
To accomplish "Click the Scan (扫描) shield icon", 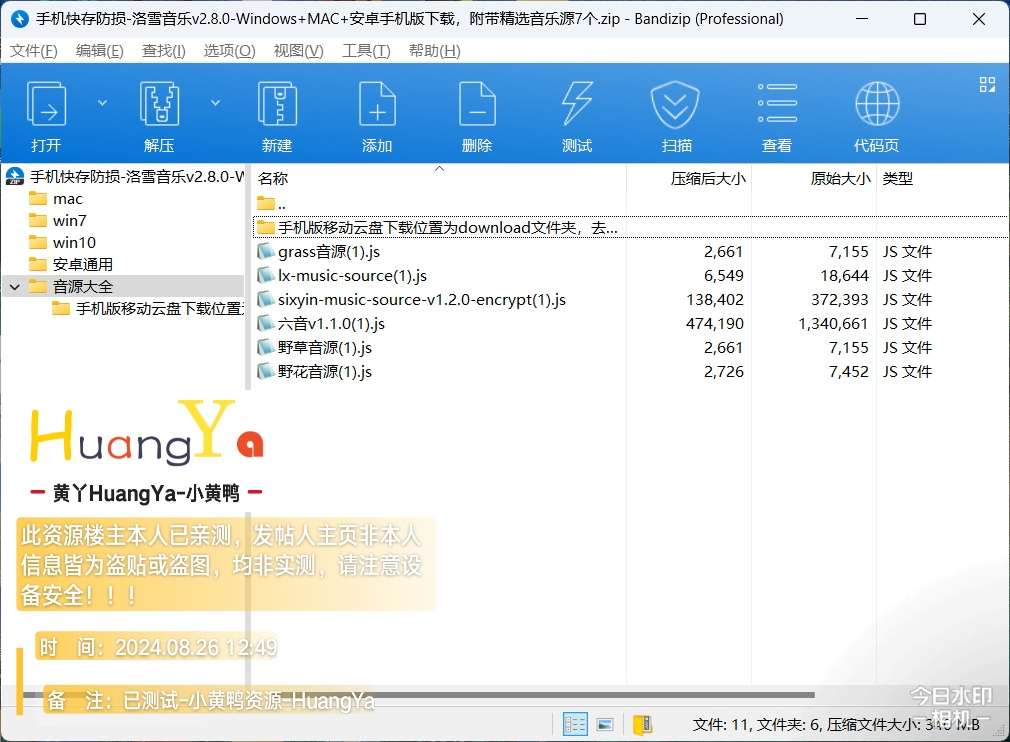I will coord(676,104).
